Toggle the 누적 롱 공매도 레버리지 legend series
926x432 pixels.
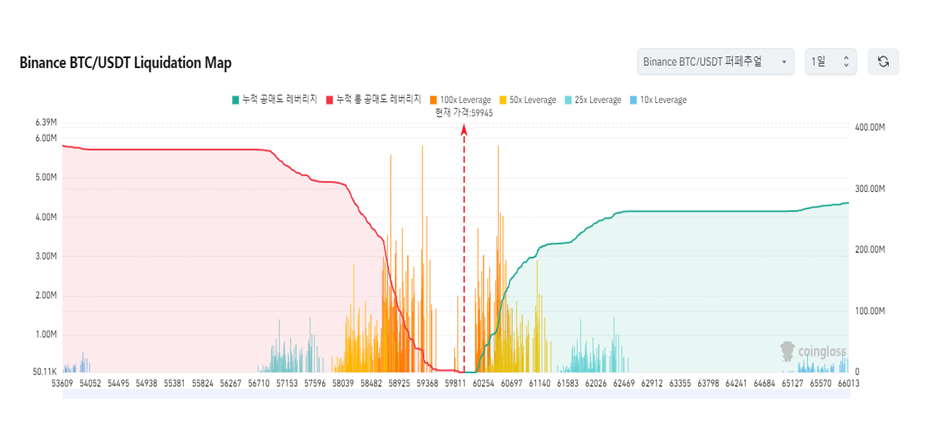click(373, 100)
